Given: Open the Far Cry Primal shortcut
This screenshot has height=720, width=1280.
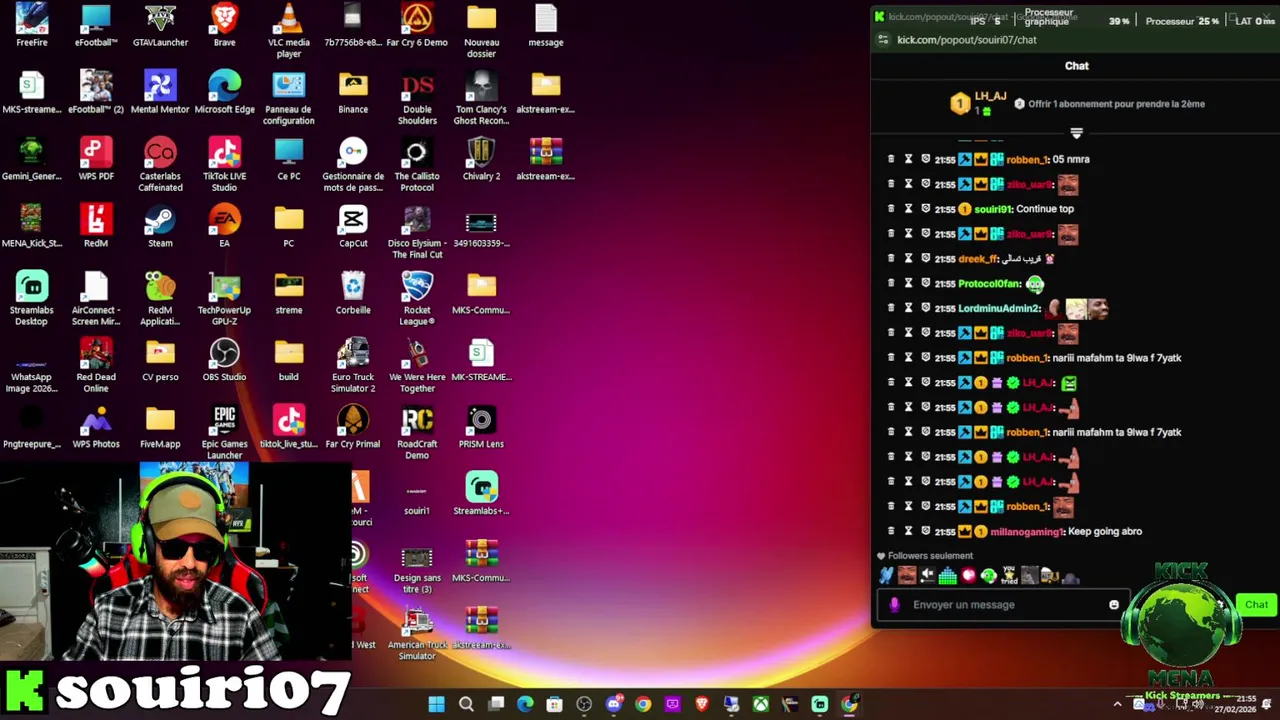Looking at the screenshot, I should [353, 427].
